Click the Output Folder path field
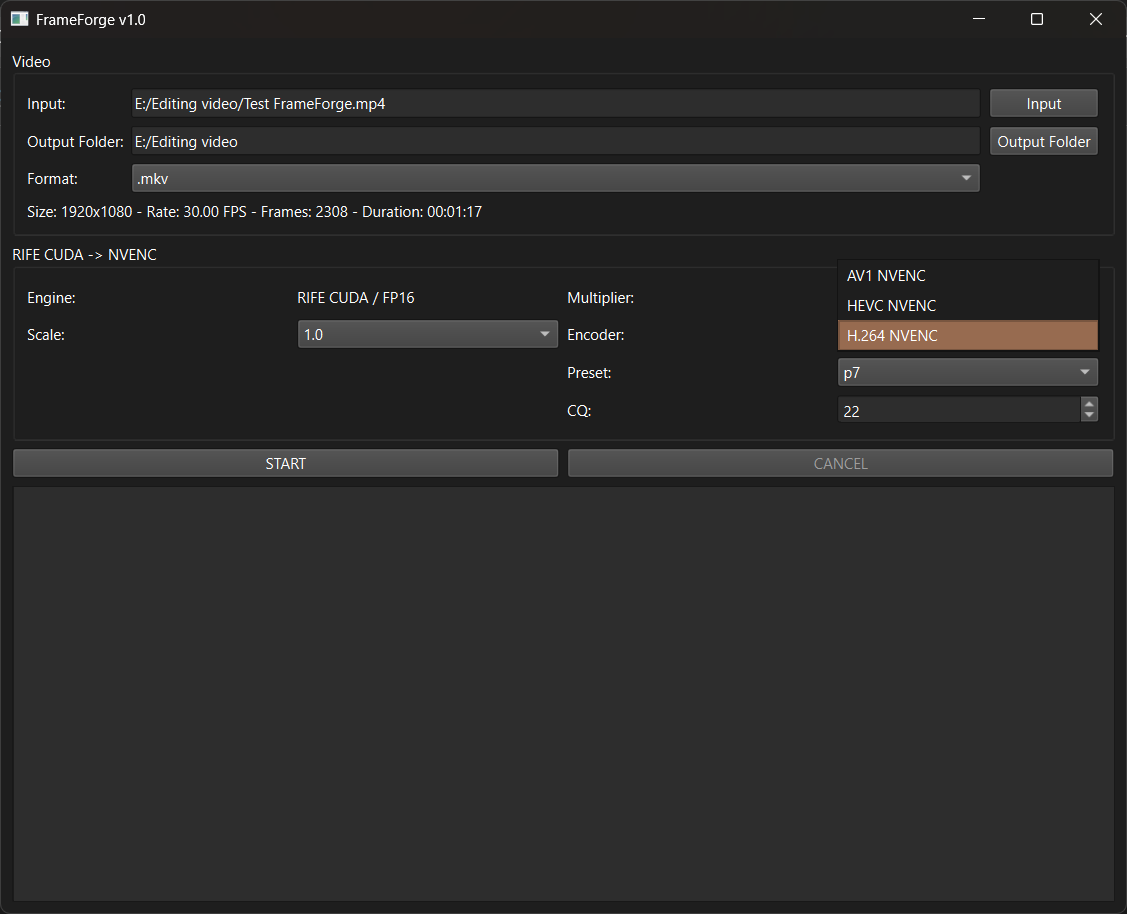The width and height of the screenshot is (1127, 914). point(556,142)
